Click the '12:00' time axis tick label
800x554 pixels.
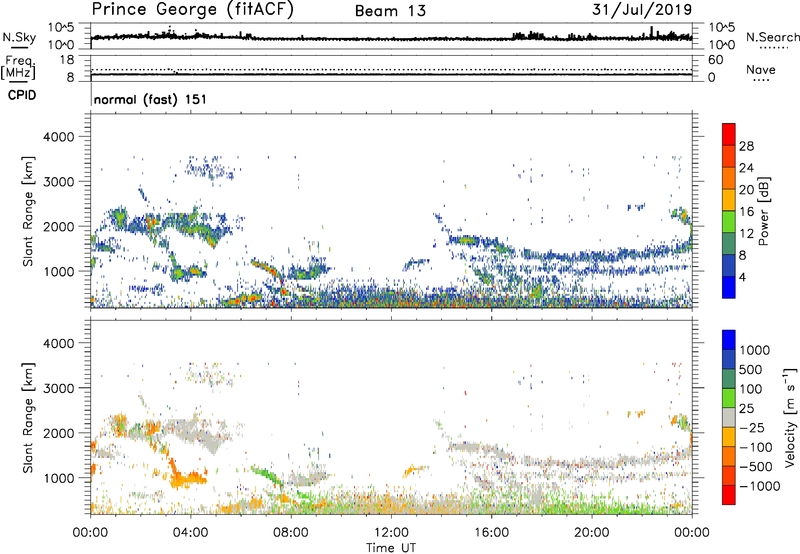coord(391,533)
